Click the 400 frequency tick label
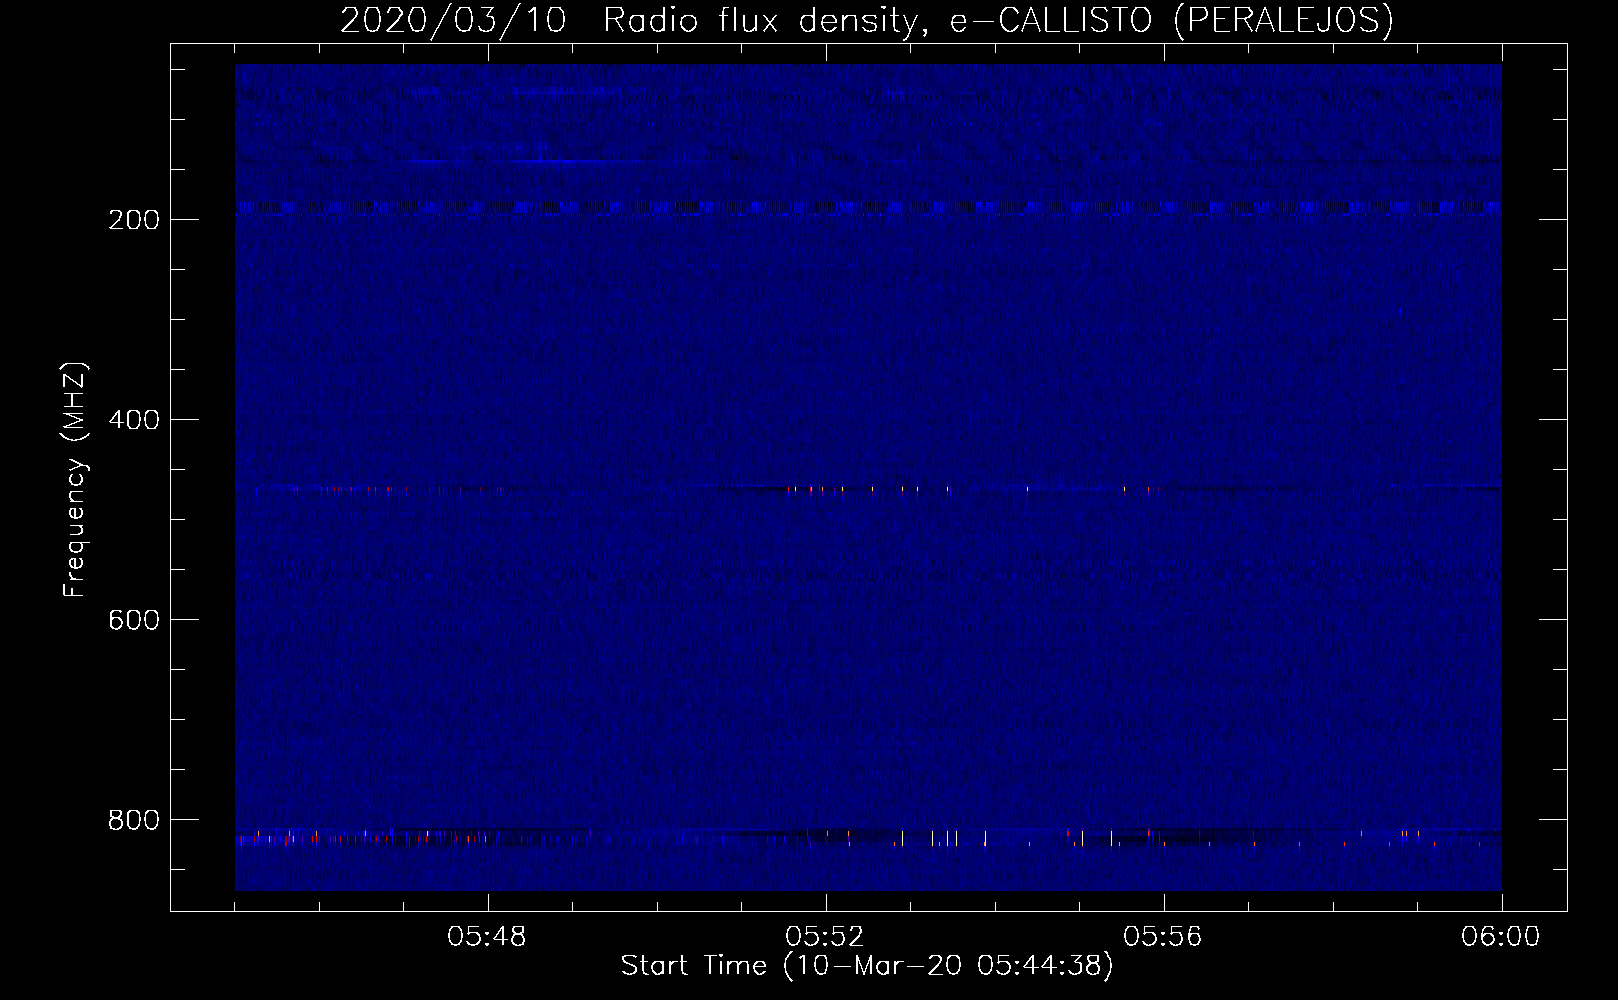This screenshot has height=1000, width=1618. pyautogui.click(x=133, y=419)
